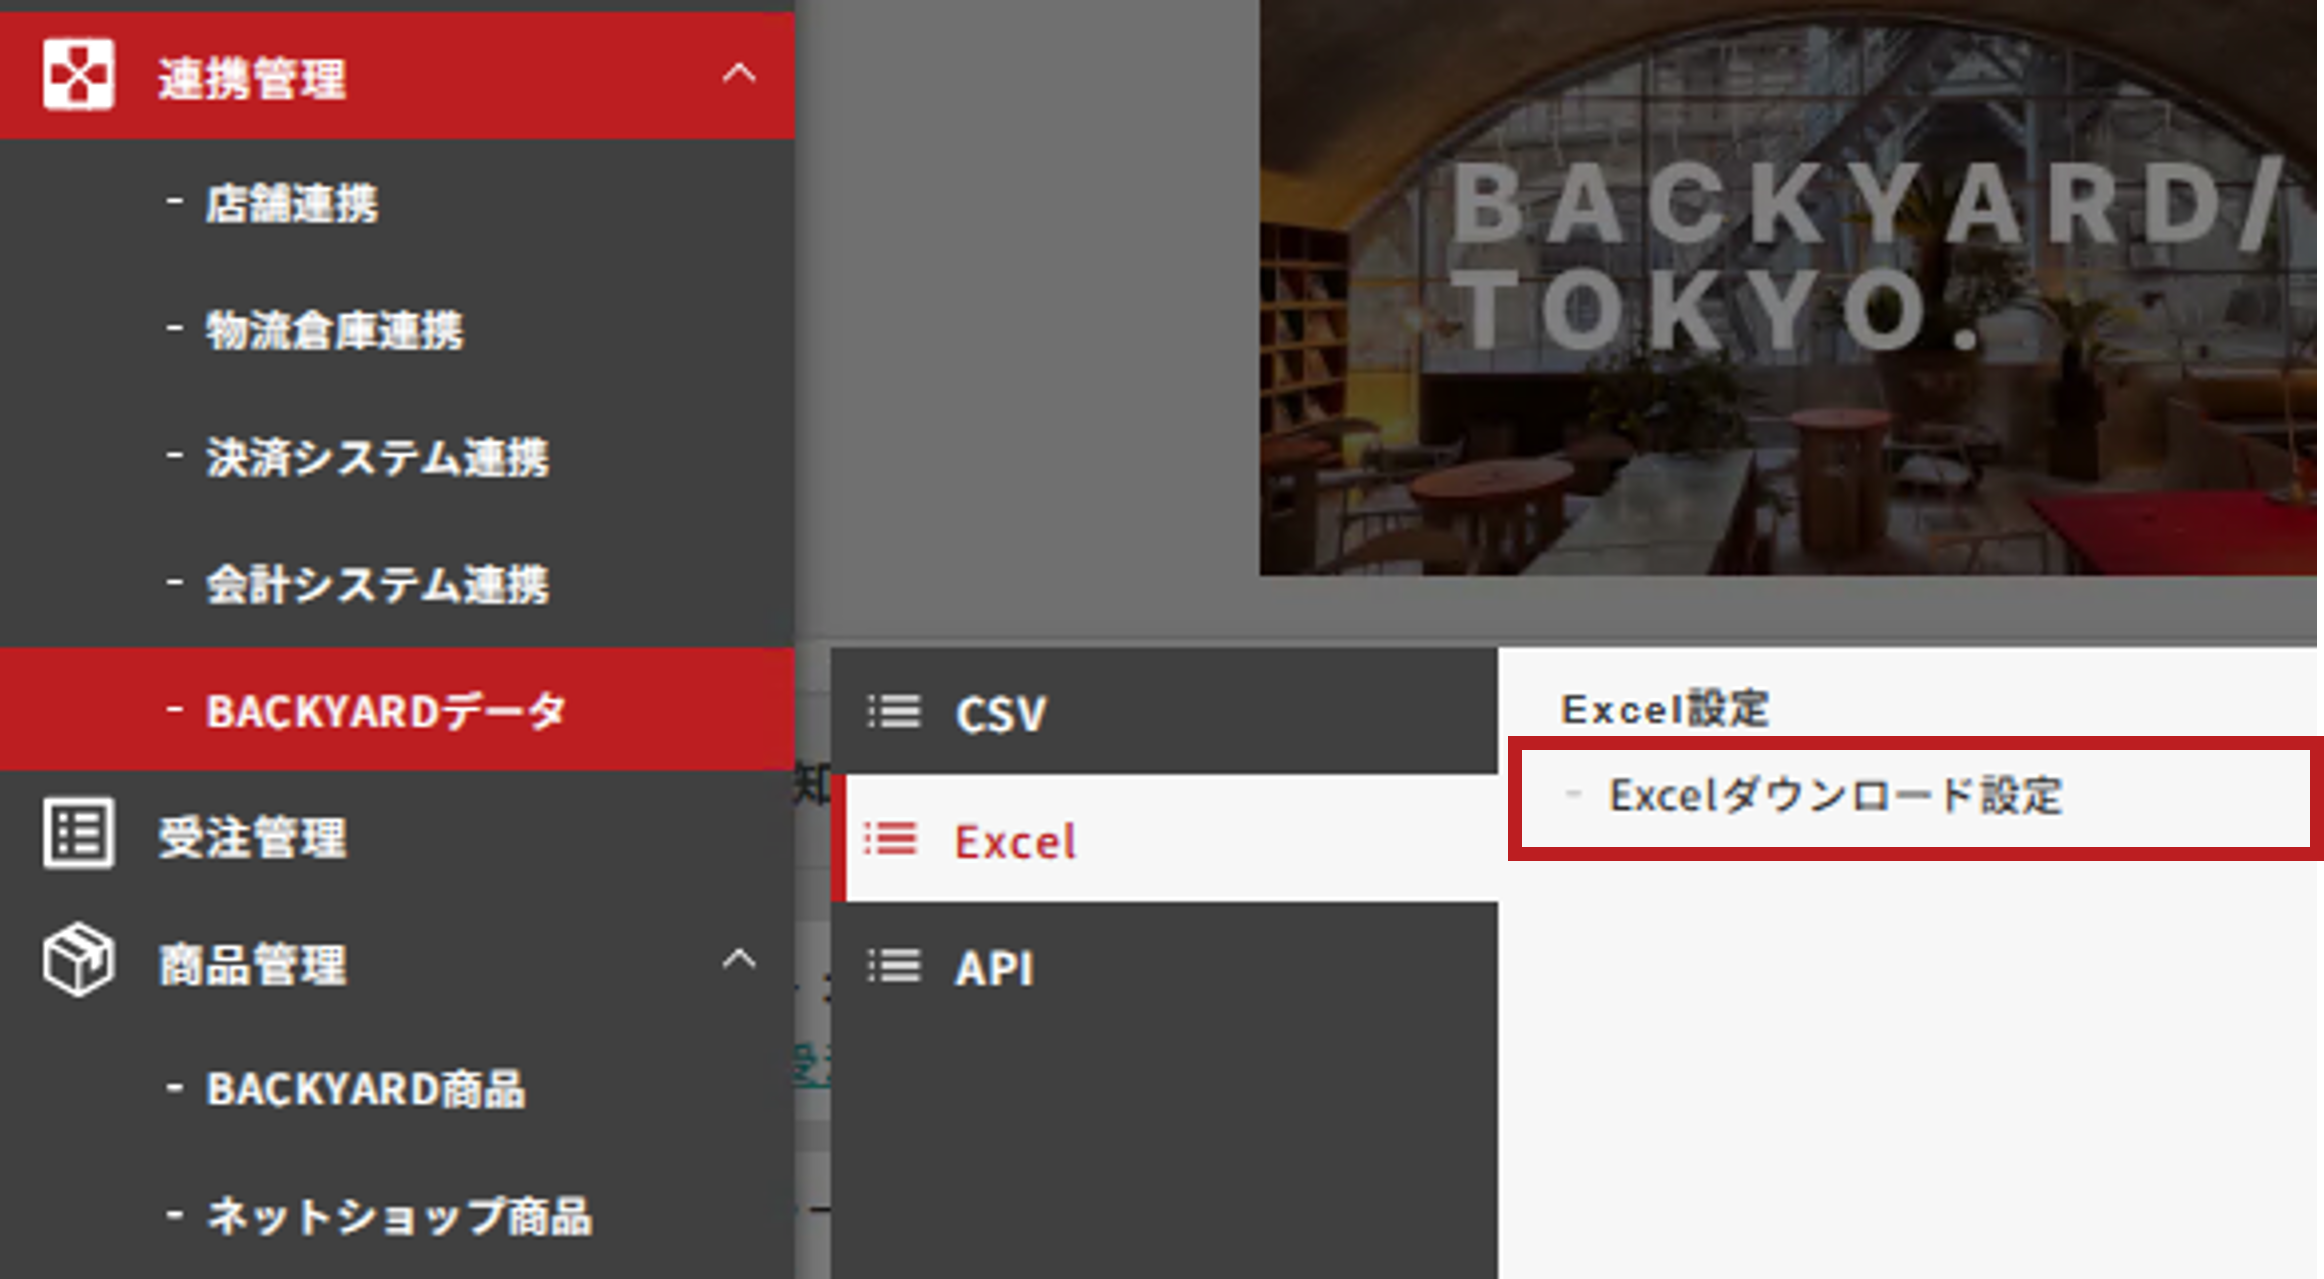Collapse the 連携管理 section chevron

[739, 73]
